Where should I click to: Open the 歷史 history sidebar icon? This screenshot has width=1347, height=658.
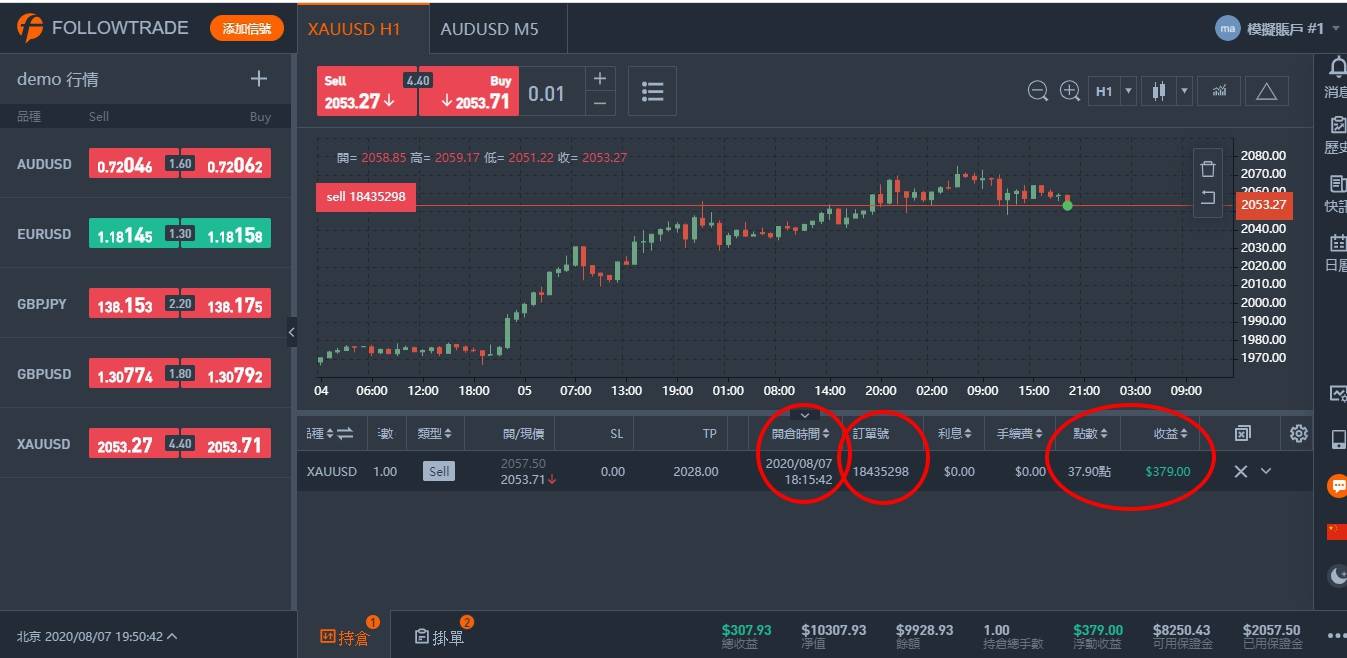pyautogui.click(x=1336, y=125)
